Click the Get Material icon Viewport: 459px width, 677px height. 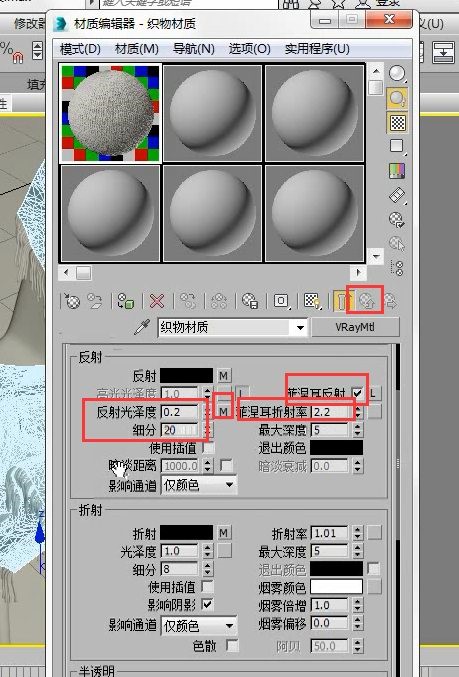(72, 301)
